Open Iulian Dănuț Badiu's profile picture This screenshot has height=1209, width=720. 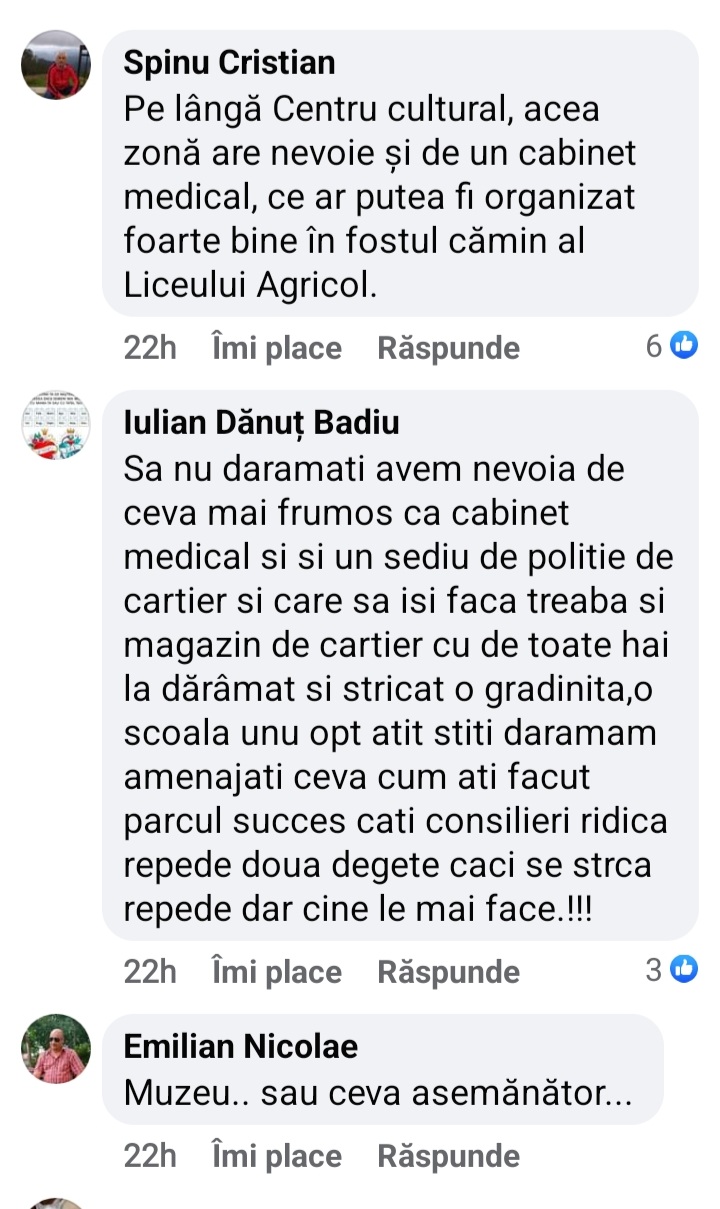(x=56, y=425)
